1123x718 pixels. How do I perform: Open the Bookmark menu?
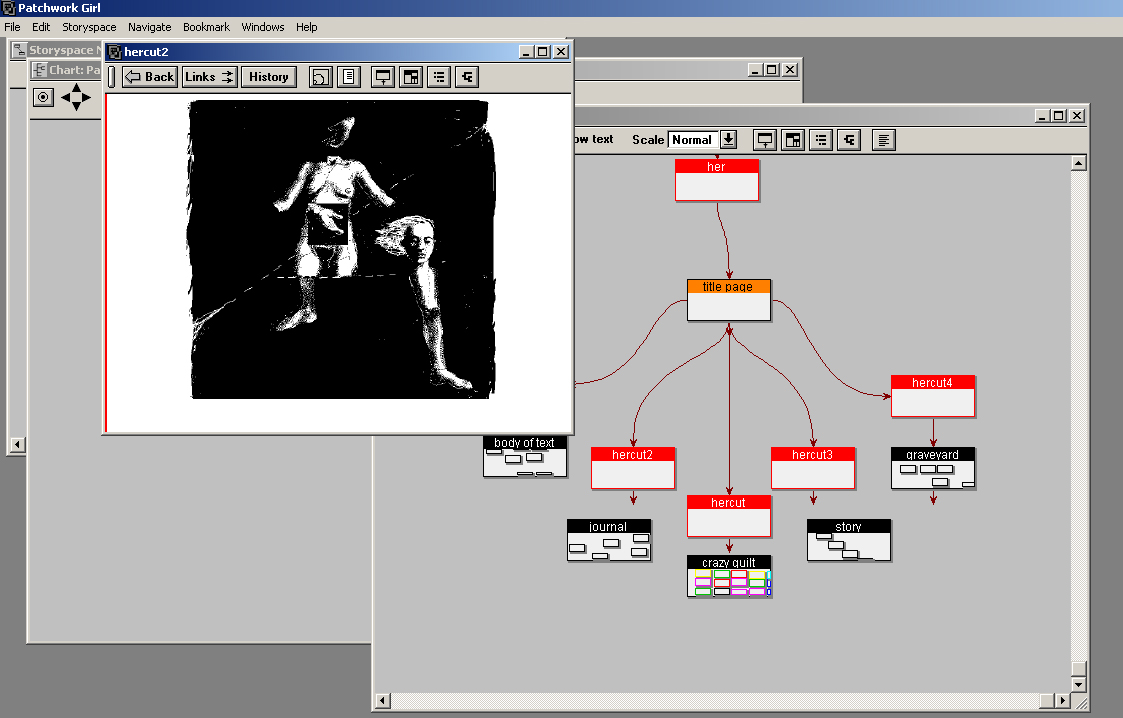[x=206, y=27]
